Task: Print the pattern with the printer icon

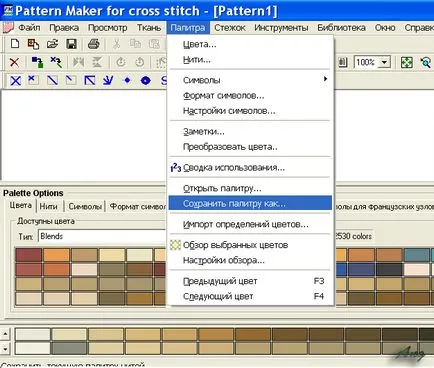Action: pos(93,44)
